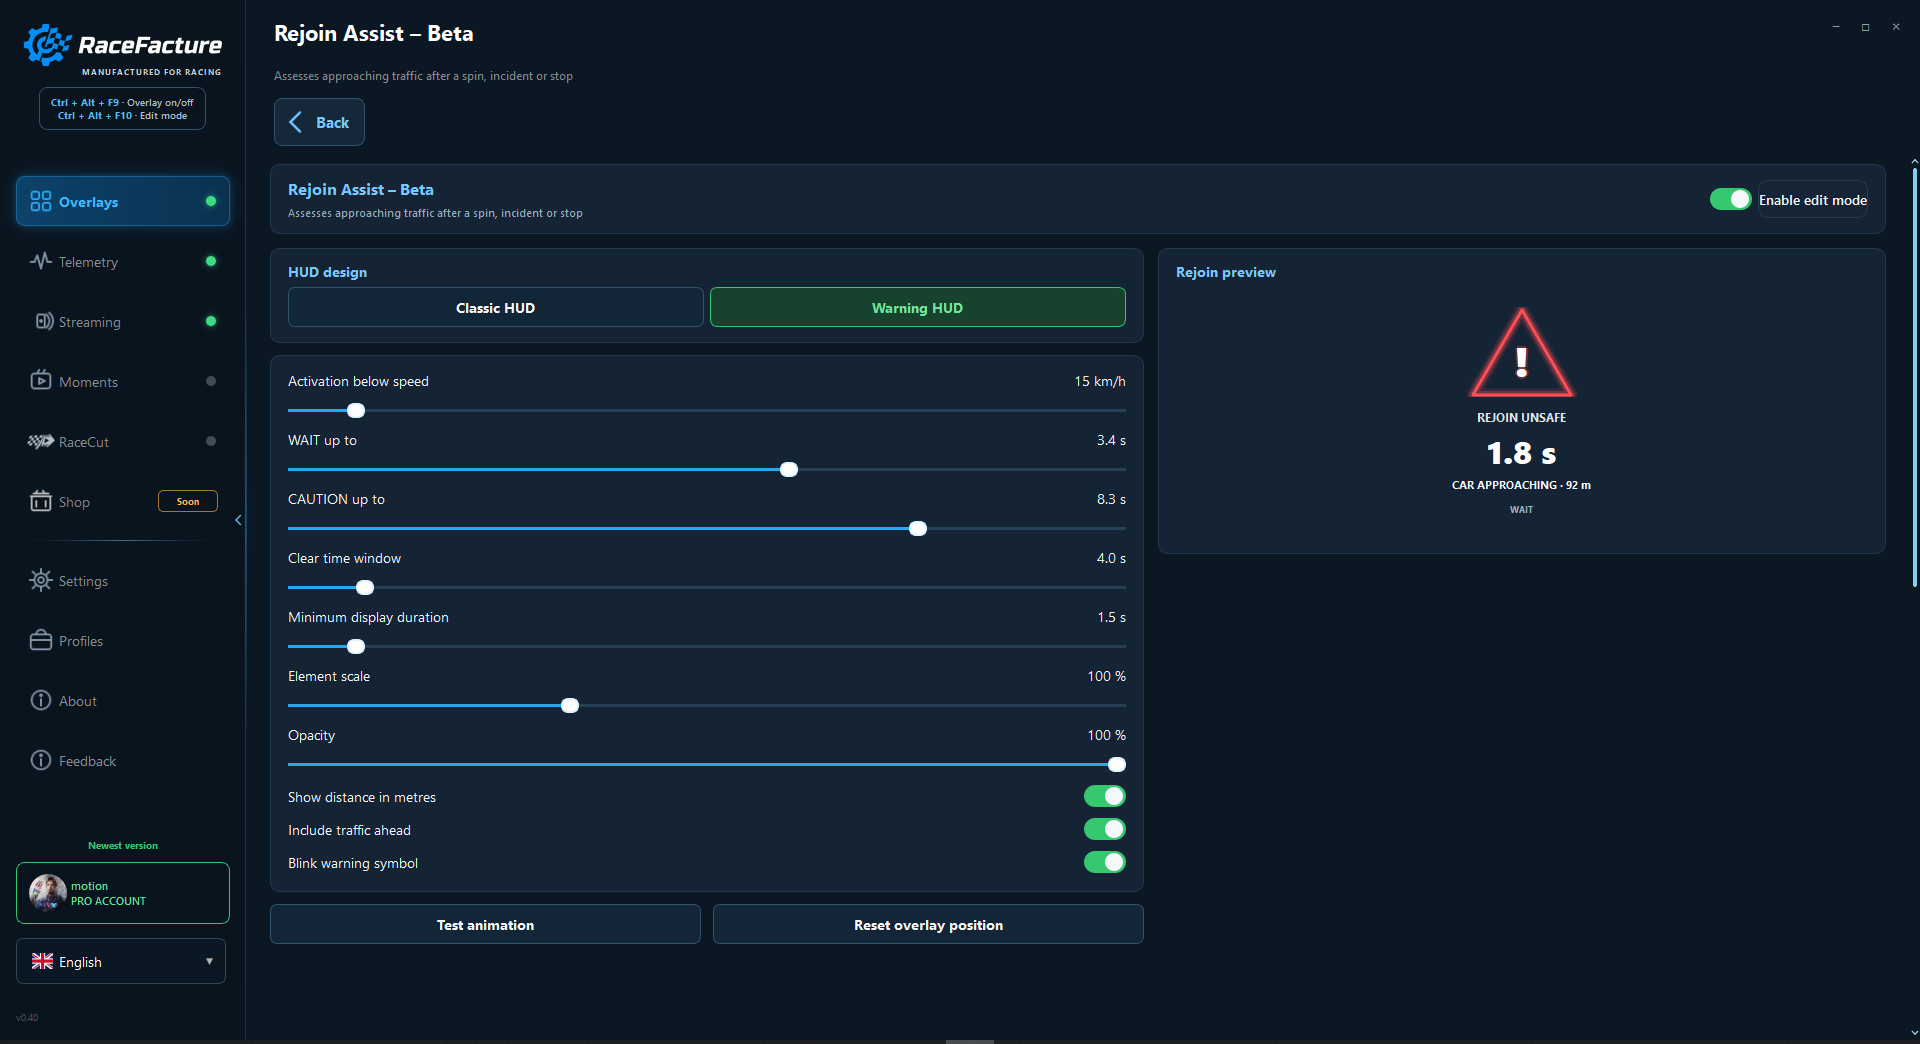Click the red warning triangle in preview
This screenshot has width=1920, height=1044.
(x=1522, y=352)
